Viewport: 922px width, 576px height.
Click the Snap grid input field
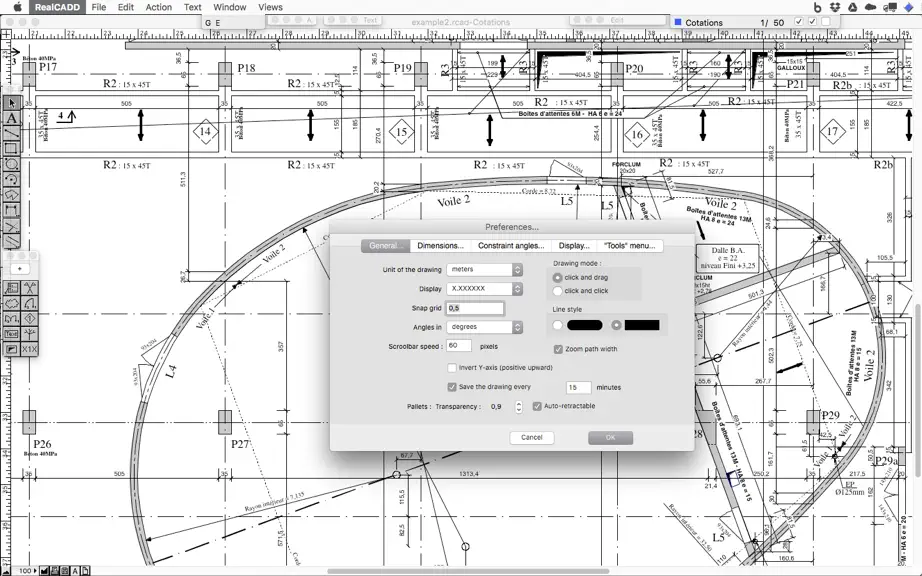[475, 308]
